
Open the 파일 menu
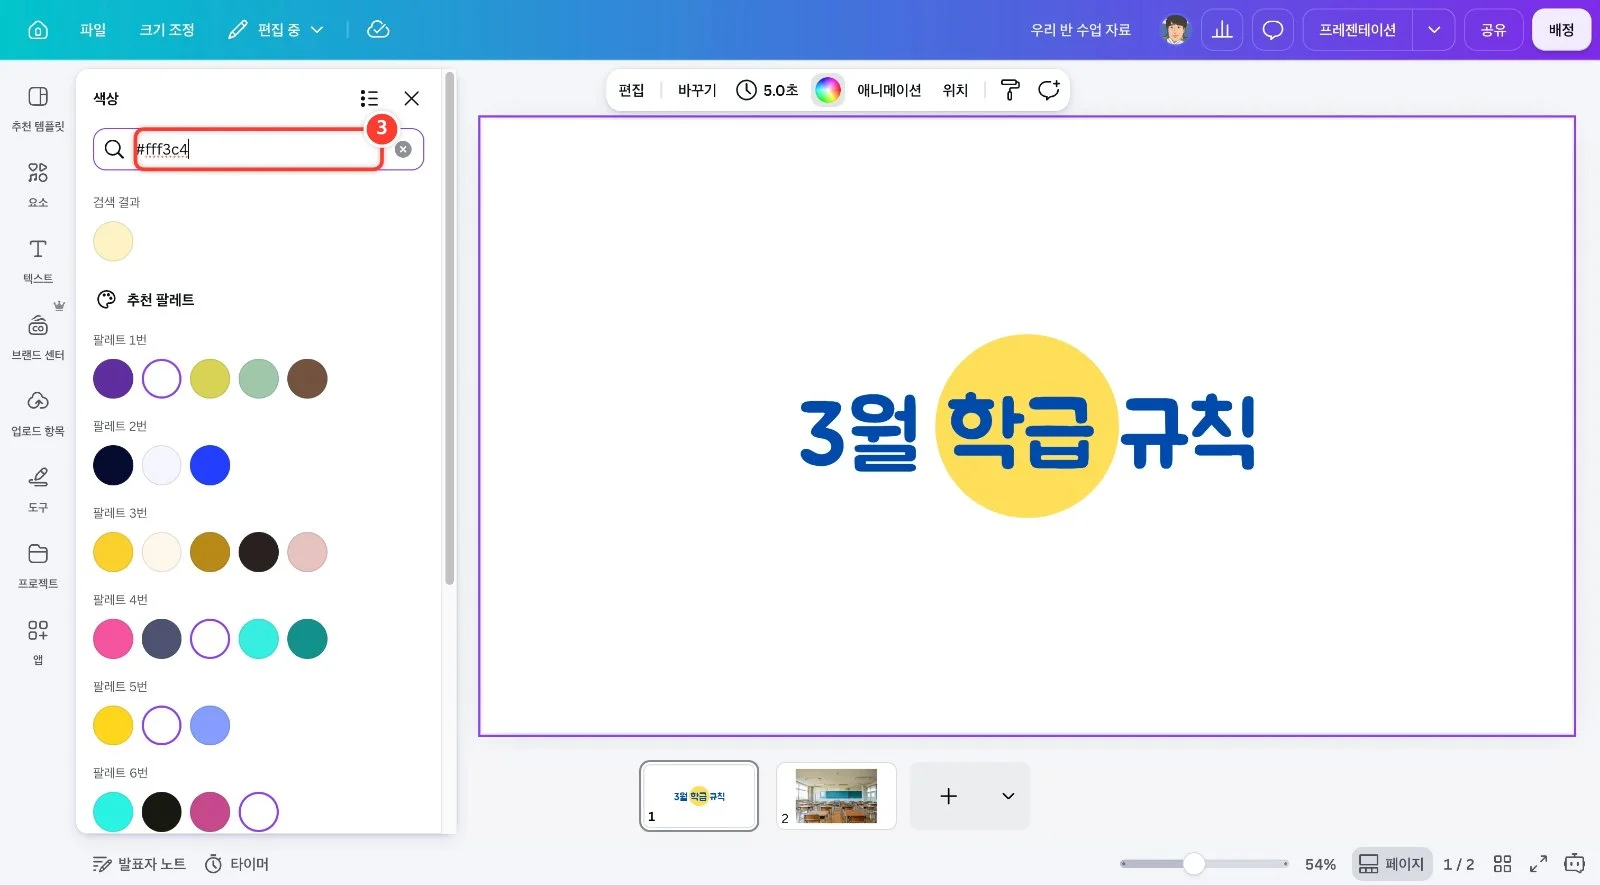point(93,30)
